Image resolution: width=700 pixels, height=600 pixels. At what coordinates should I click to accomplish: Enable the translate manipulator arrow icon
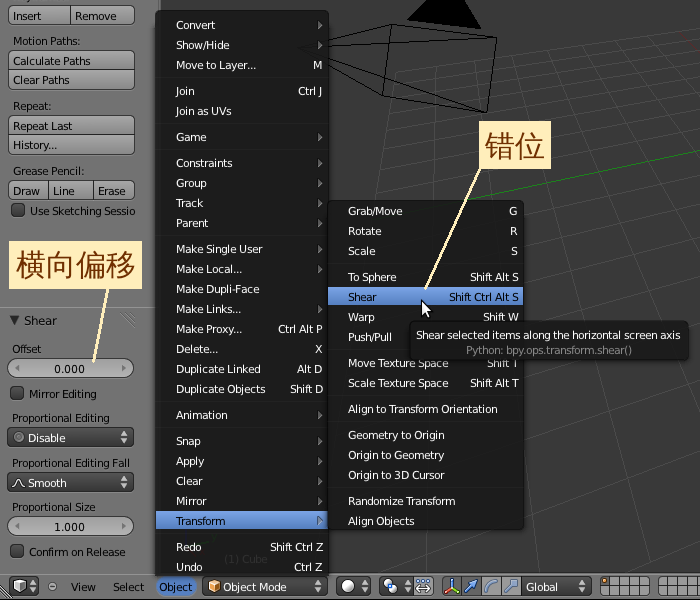[x=471, y=586]
